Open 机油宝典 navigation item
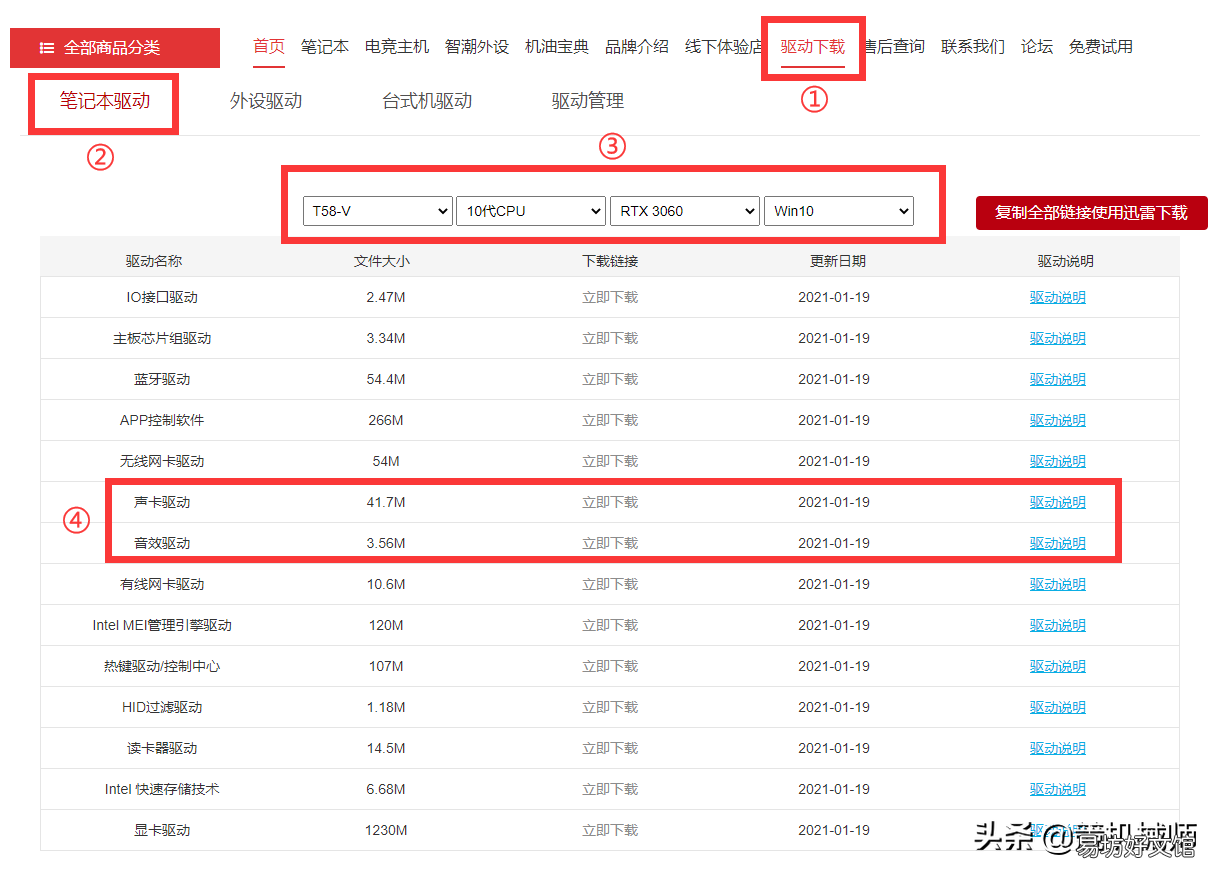This screenshot has width=1223, height=878. pos(557,46)
